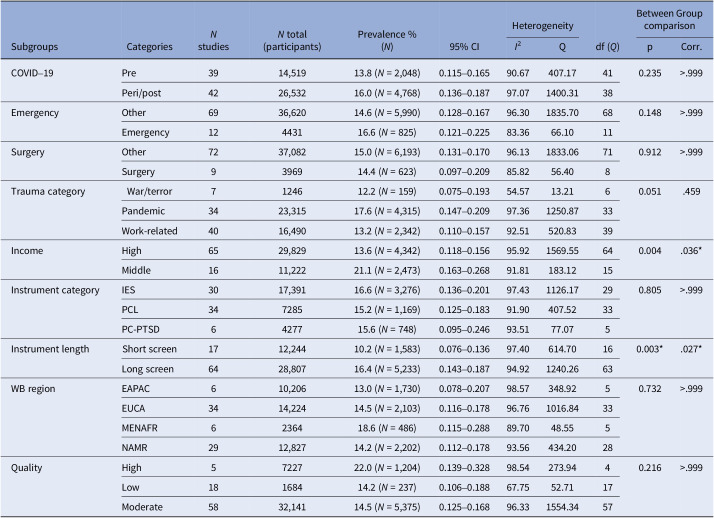The image size is (714, 518).
Task: Select the PC-PTSD category cell
Action: tap(140, 330)
